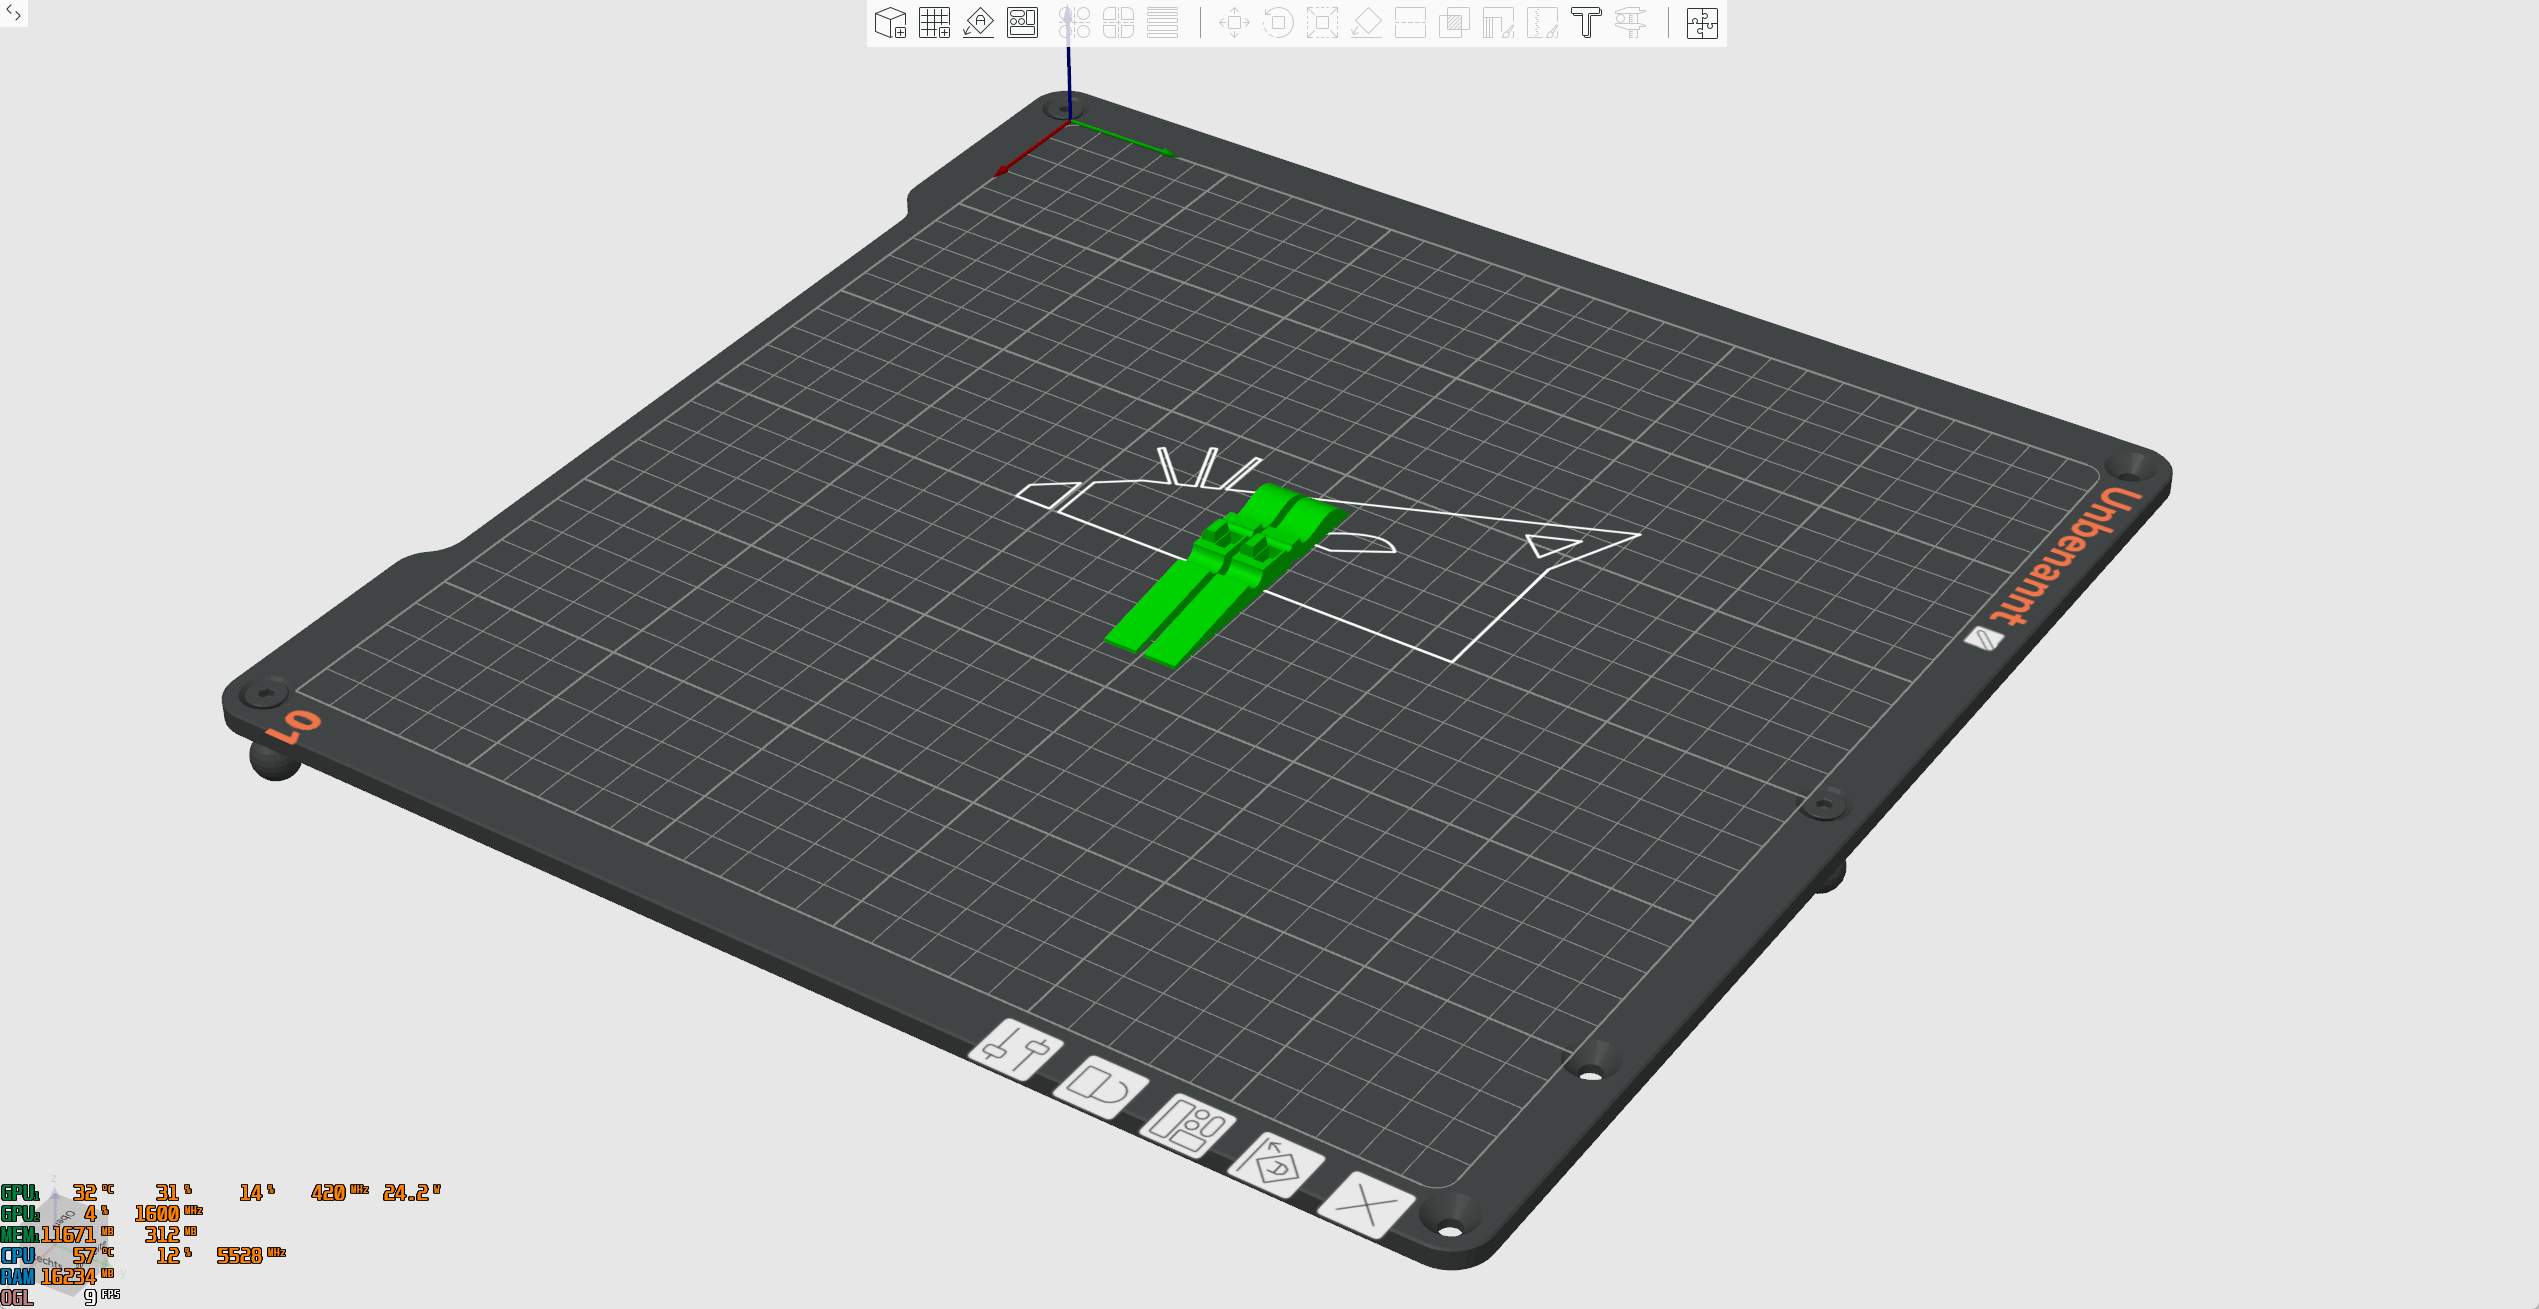Image resolution: width=2539 pixels, height=1309 pixels.
Task: Arrange objects on this plate icon
Action: pos(1188,1126)
